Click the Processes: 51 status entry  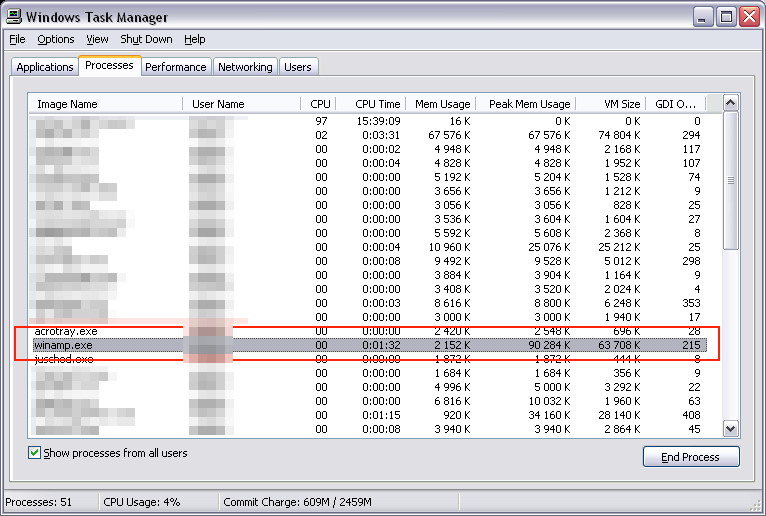coord(39,502)
